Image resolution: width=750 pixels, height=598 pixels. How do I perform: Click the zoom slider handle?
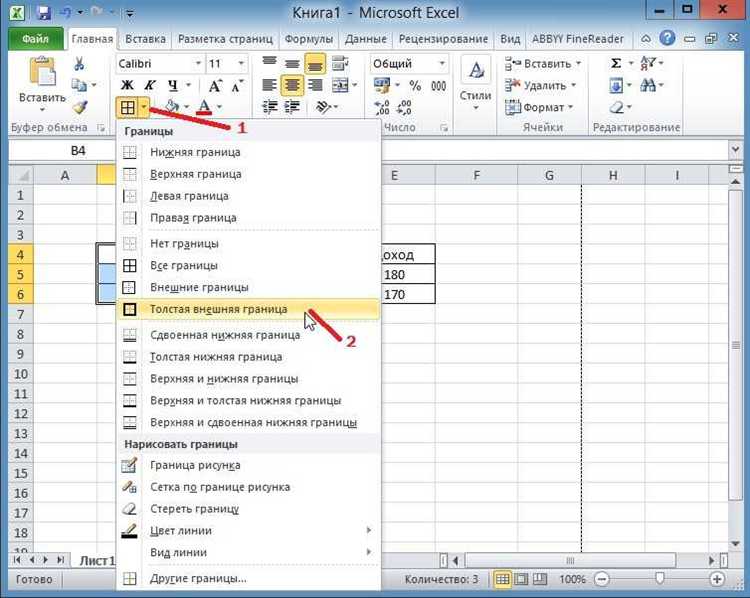pyautogui.click(x=660, y=579)
